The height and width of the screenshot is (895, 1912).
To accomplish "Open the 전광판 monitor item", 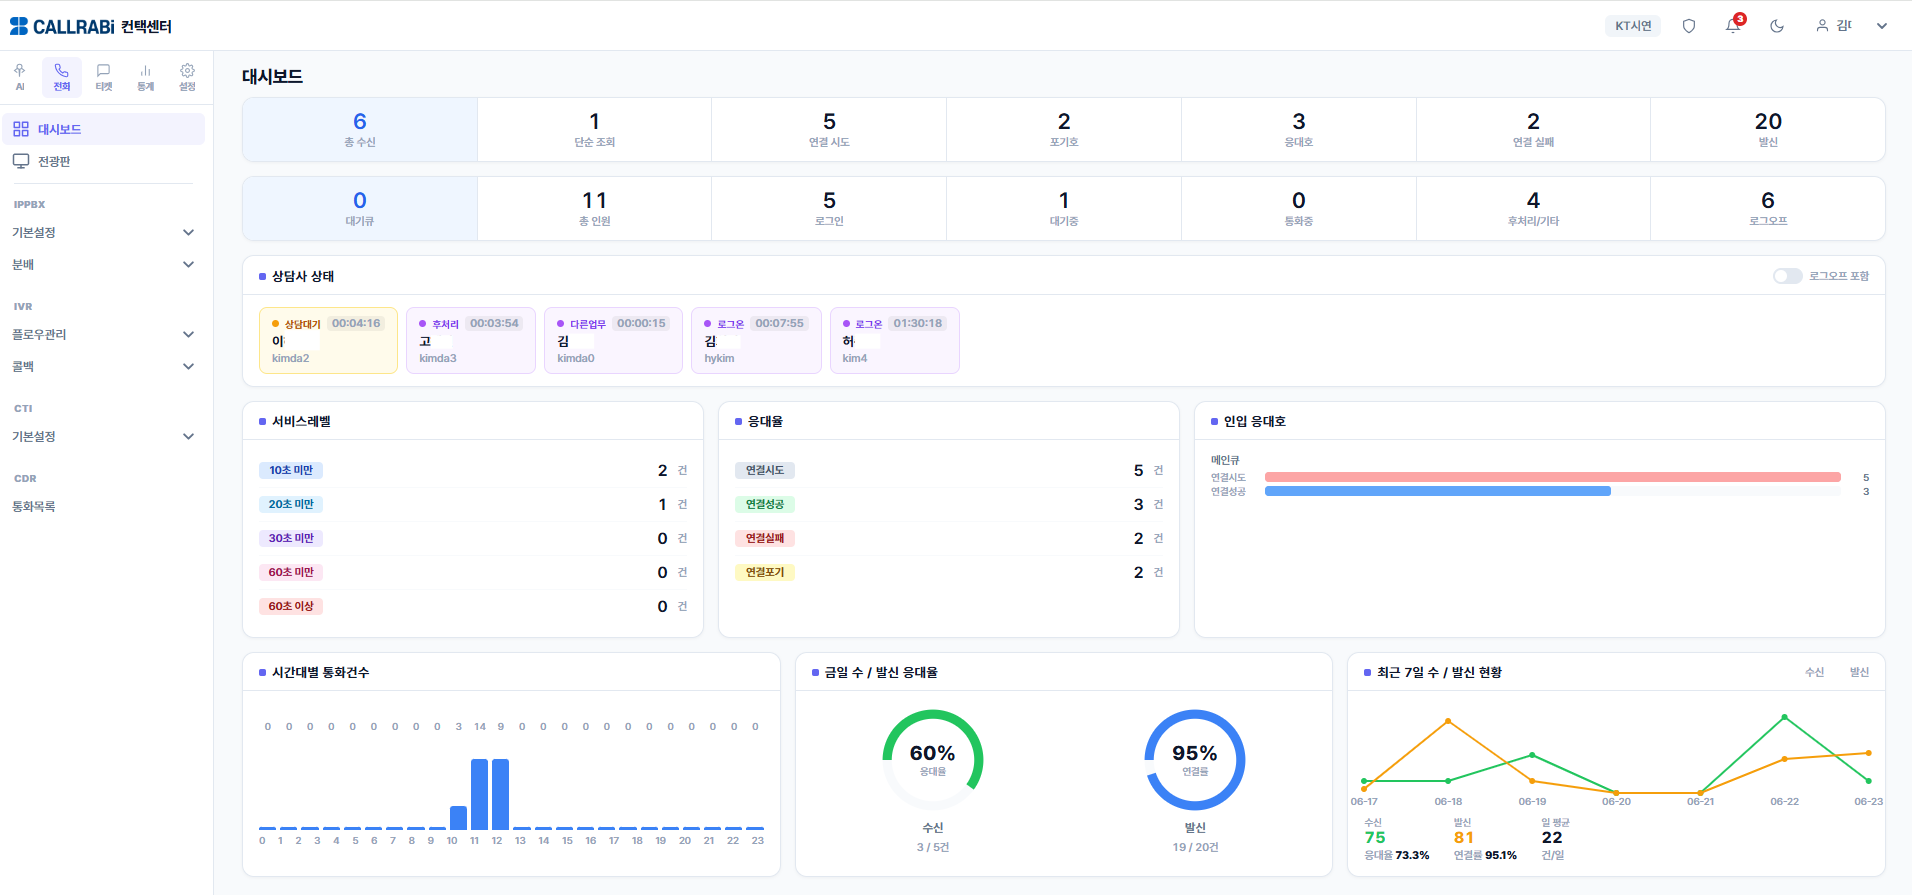I will tap(103, 161).
